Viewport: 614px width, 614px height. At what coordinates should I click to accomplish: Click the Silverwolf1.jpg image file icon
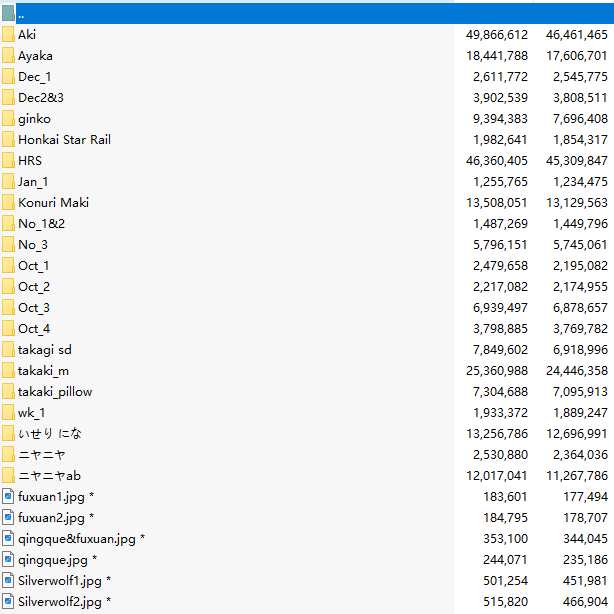pyautogui.click(x=8, y=581)
